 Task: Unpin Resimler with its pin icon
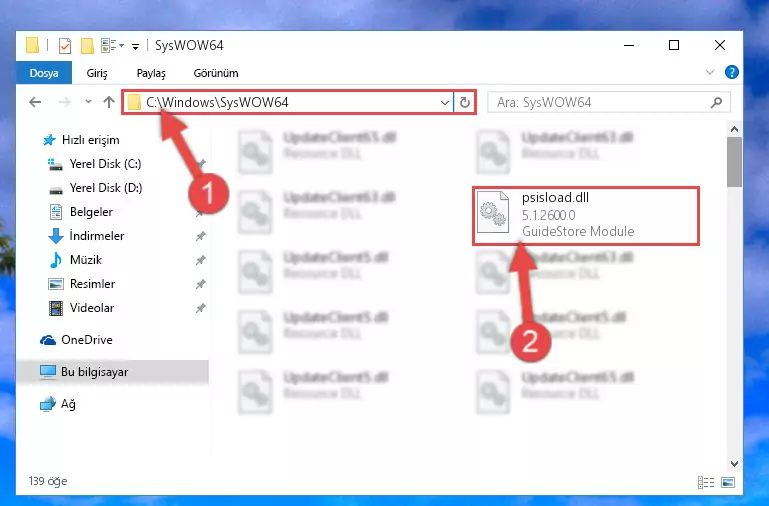pos(200,284)
